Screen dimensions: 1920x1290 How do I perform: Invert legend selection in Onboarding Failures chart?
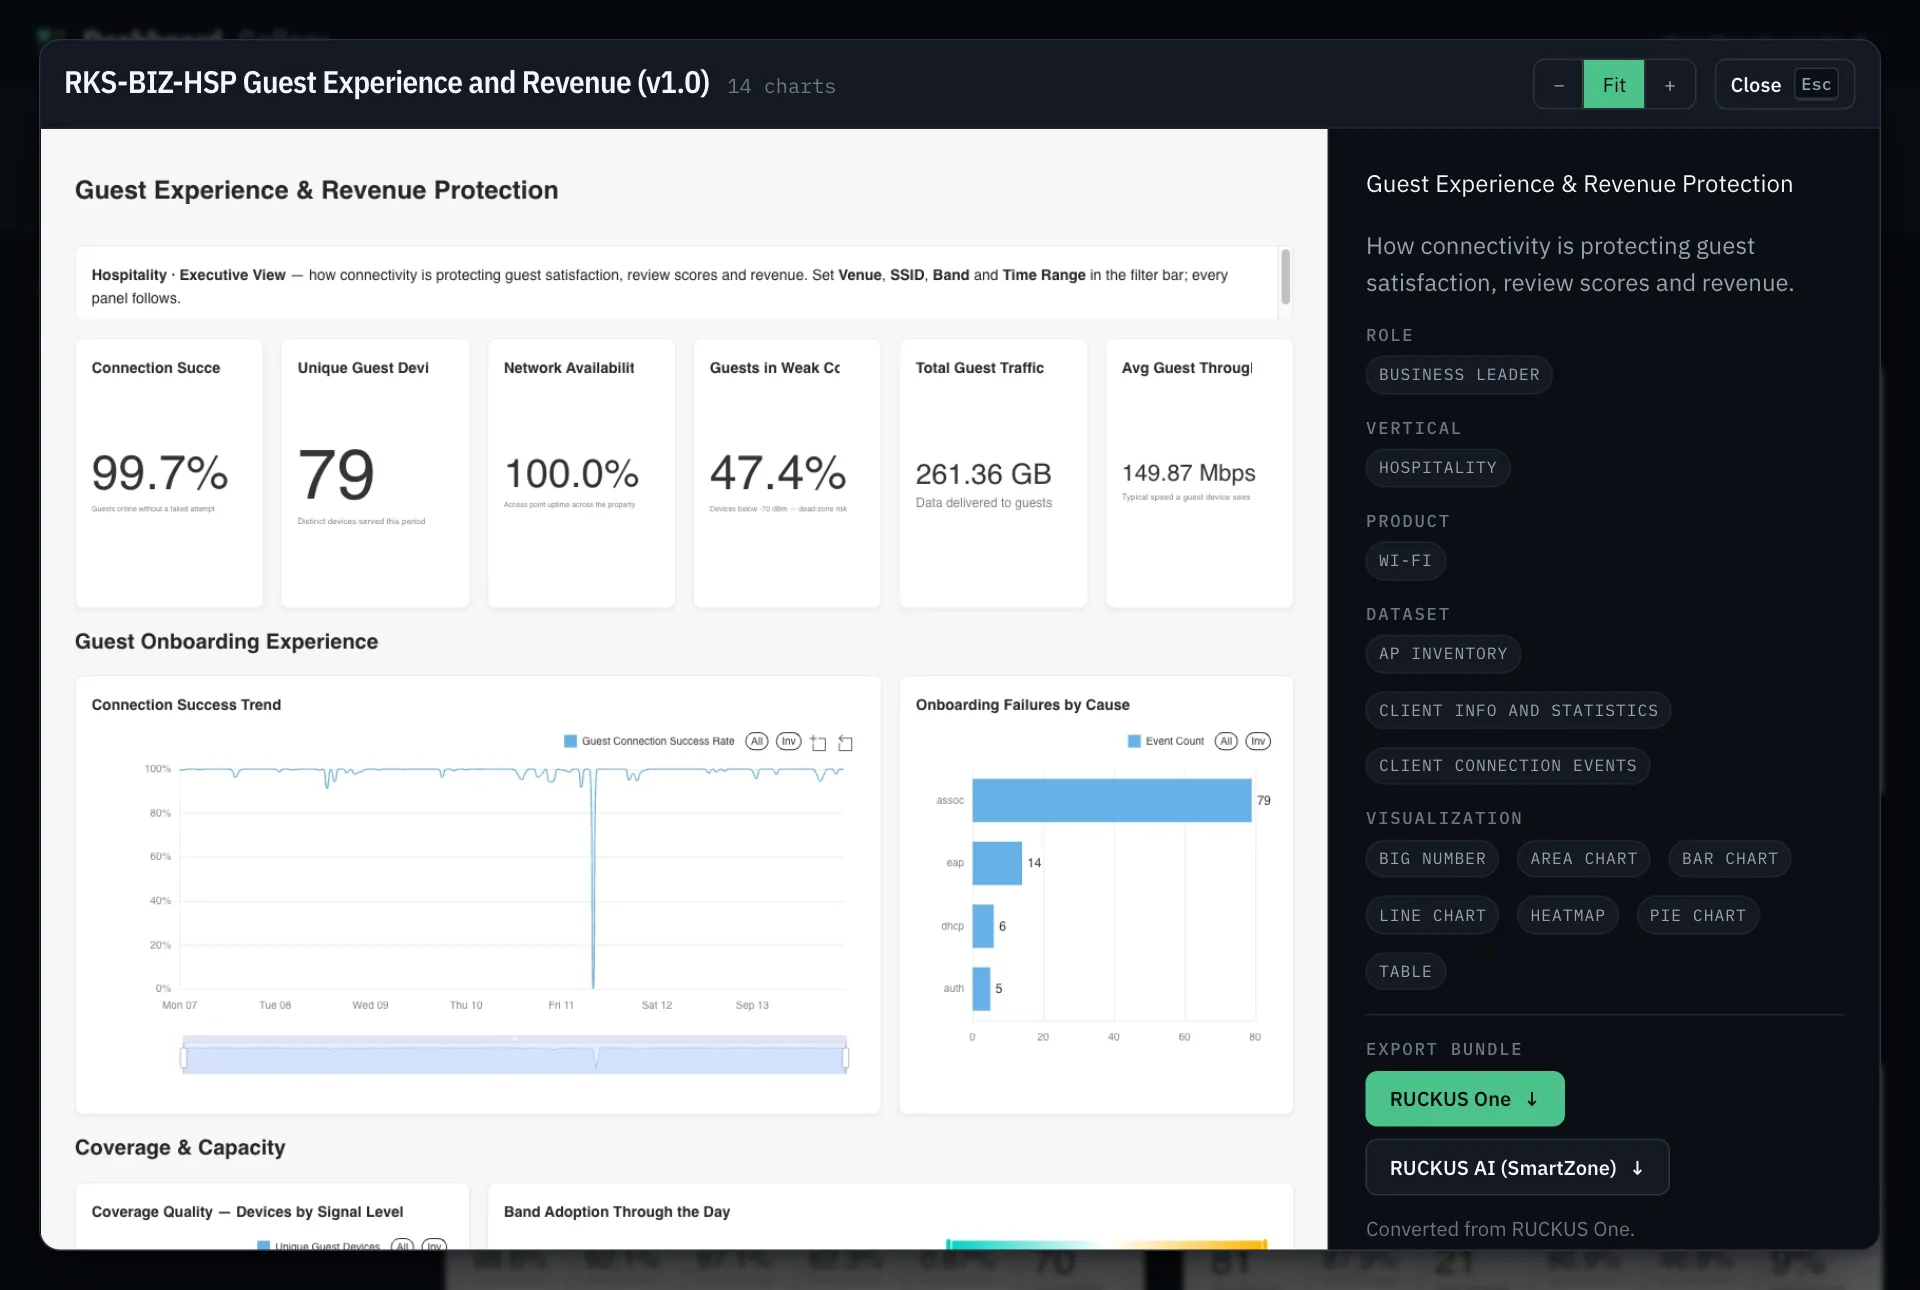(1258, 741)
